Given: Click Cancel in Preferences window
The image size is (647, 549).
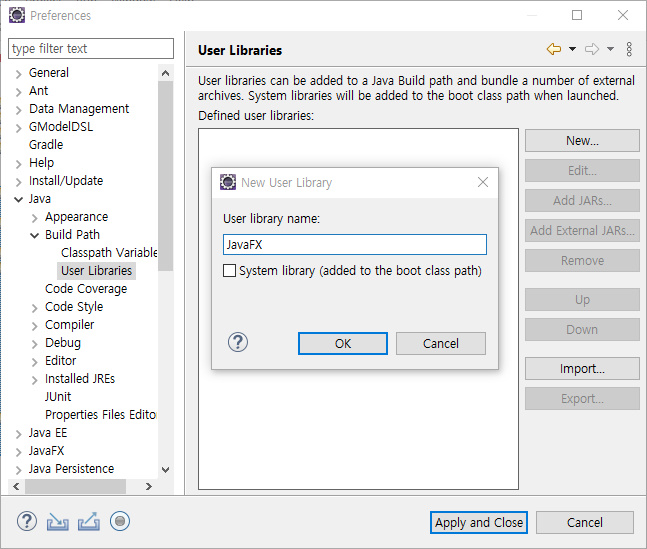Looking at the screenshot, I should pyautogui.click(x=585, y=523).
